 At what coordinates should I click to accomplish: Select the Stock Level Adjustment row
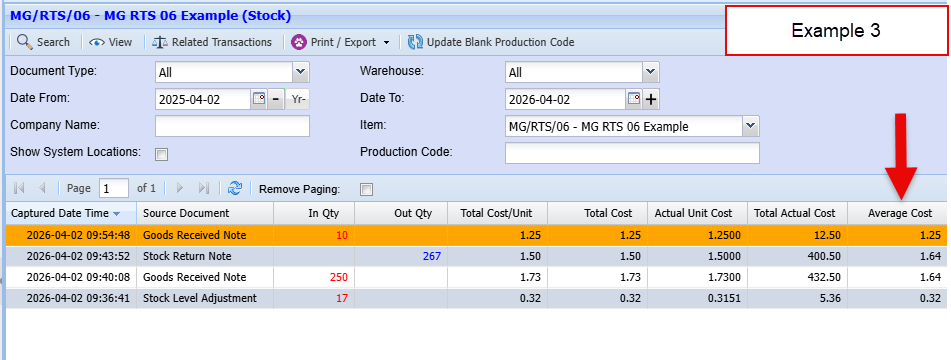(x=476, y=298)
